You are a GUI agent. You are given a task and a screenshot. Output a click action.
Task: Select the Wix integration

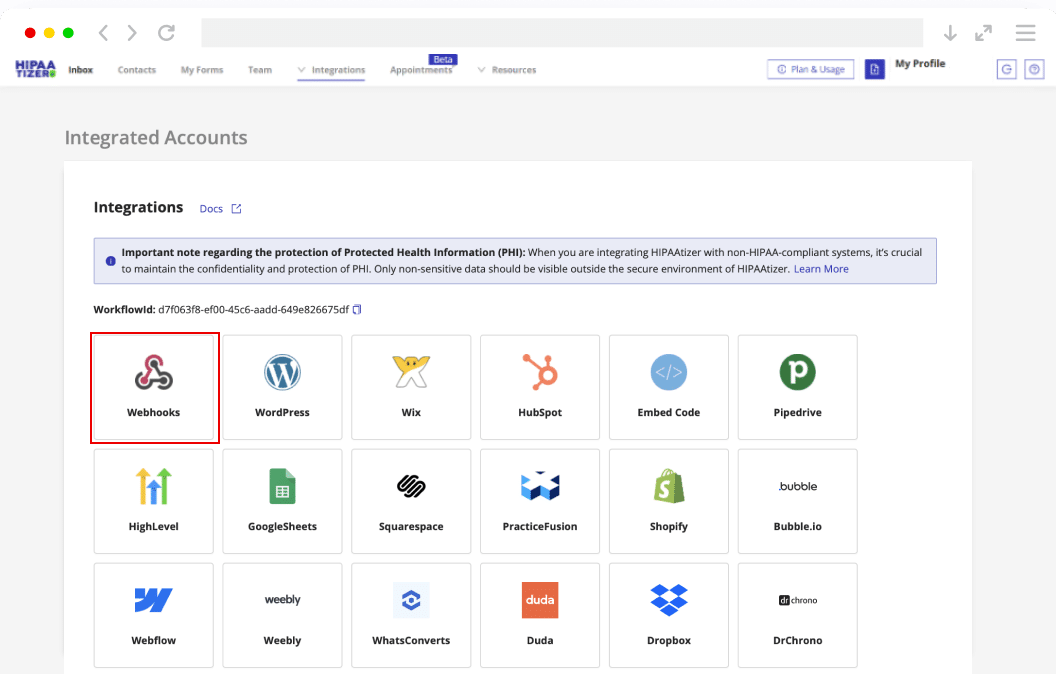[x=411, y=387]
